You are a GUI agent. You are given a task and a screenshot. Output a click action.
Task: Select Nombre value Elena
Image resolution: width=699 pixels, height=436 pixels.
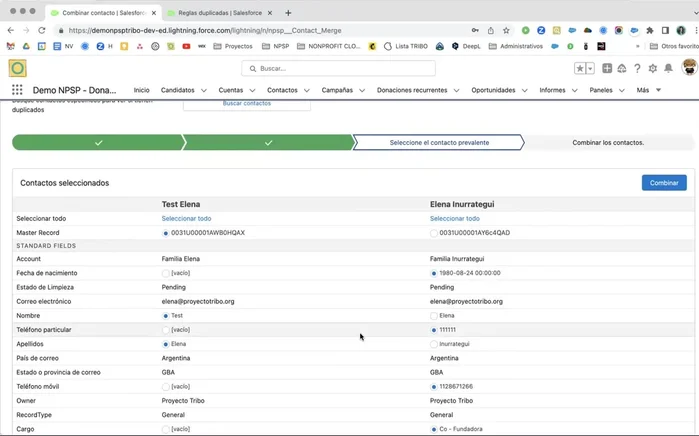434,316
